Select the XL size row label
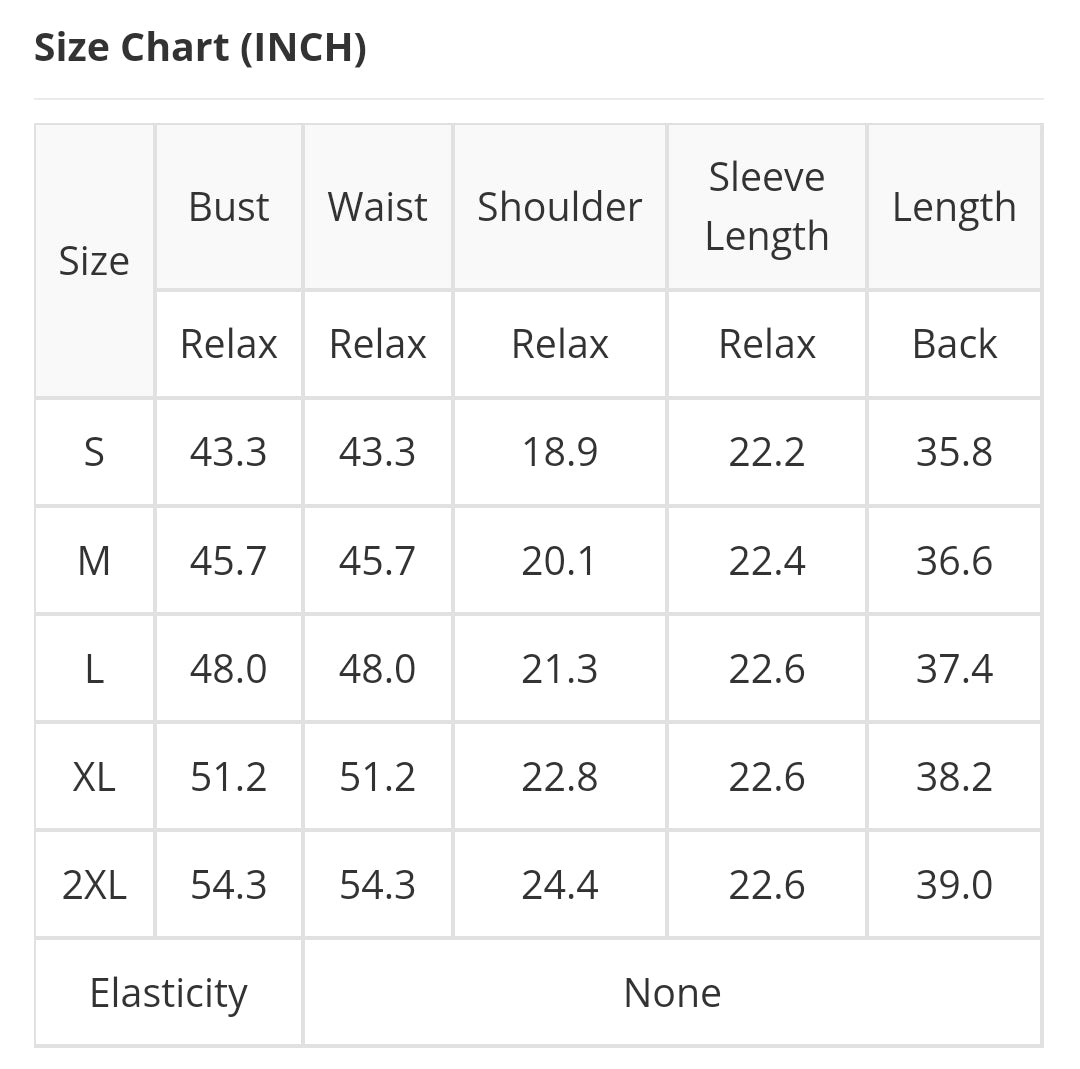Screen dimensions: 1080x1069 tap(94, 777)
